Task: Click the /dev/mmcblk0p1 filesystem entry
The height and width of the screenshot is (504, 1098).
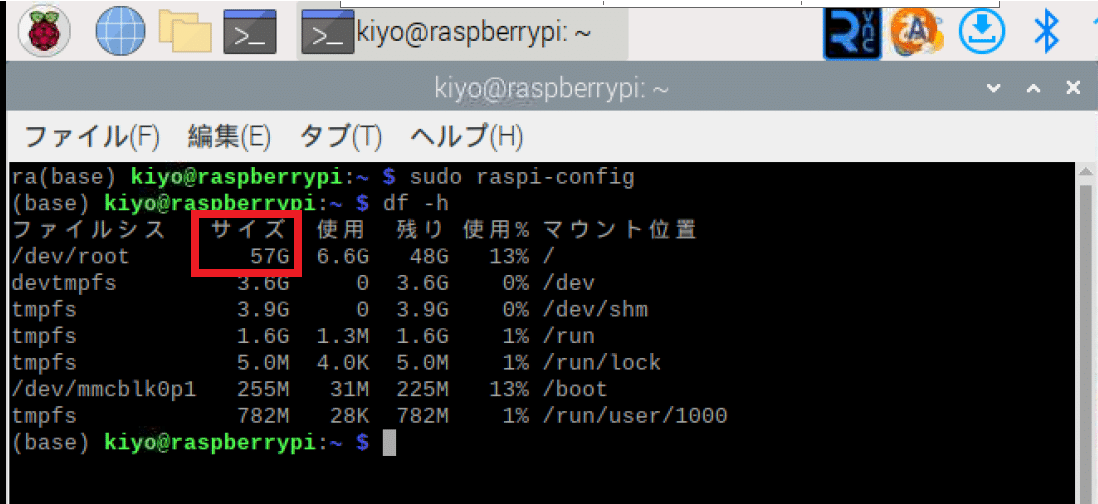Action: (104, 389)
